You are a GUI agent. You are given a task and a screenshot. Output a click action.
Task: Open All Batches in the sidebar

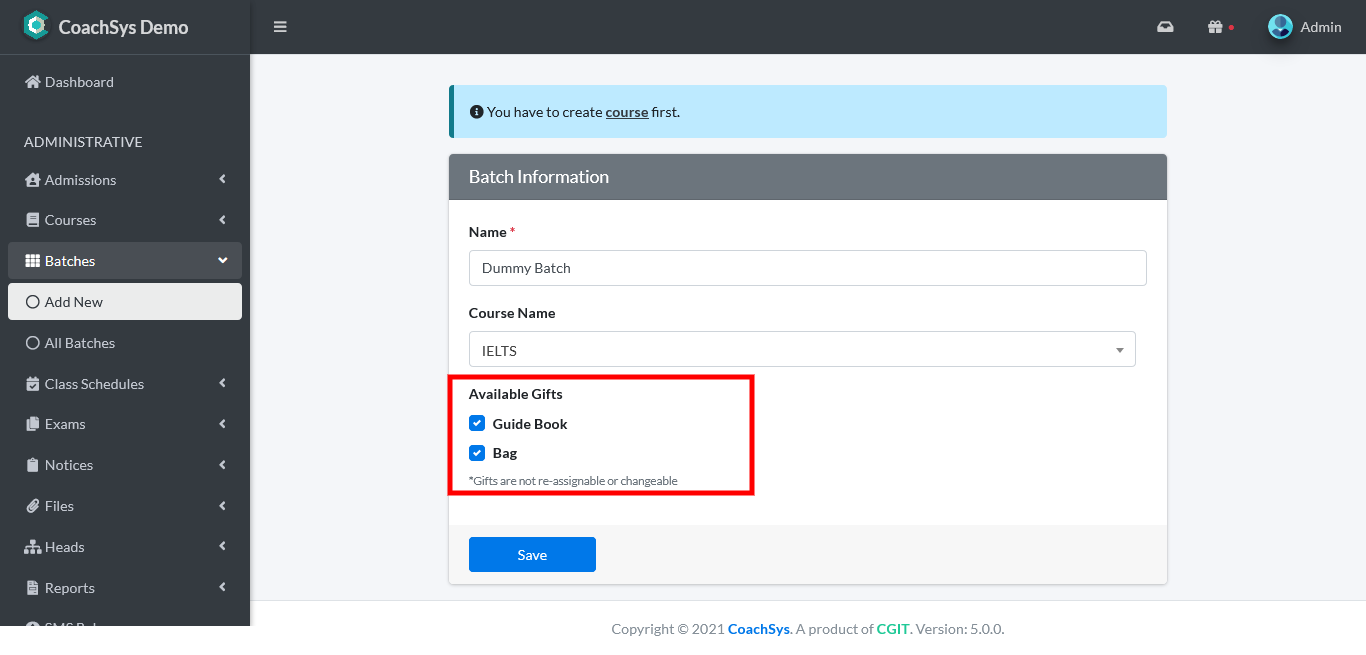click(79, 343)
